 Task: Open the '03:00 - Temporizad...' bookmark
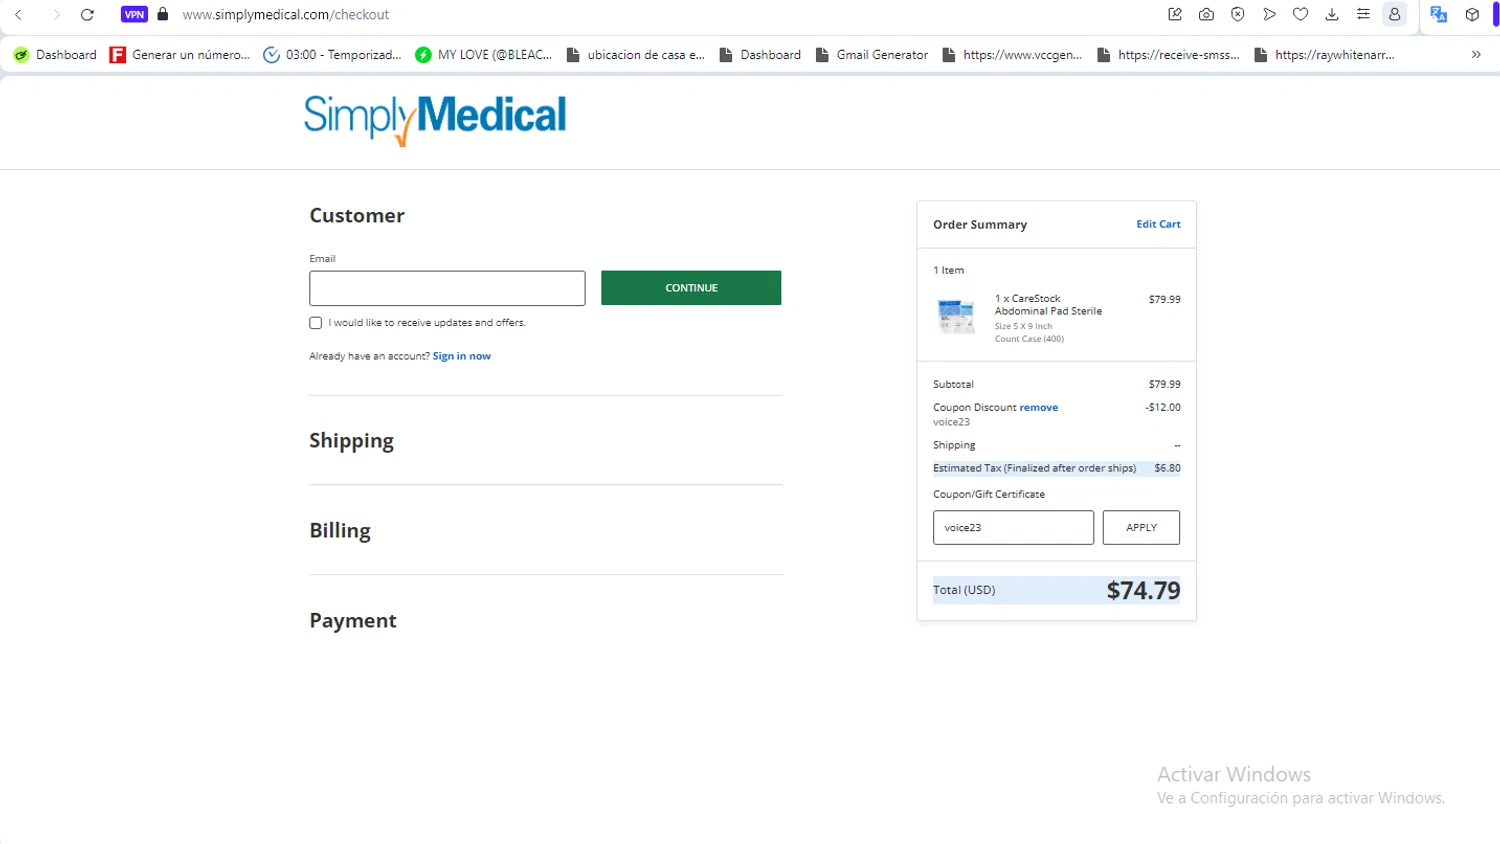pyautogui.click(x=333, y=55)
